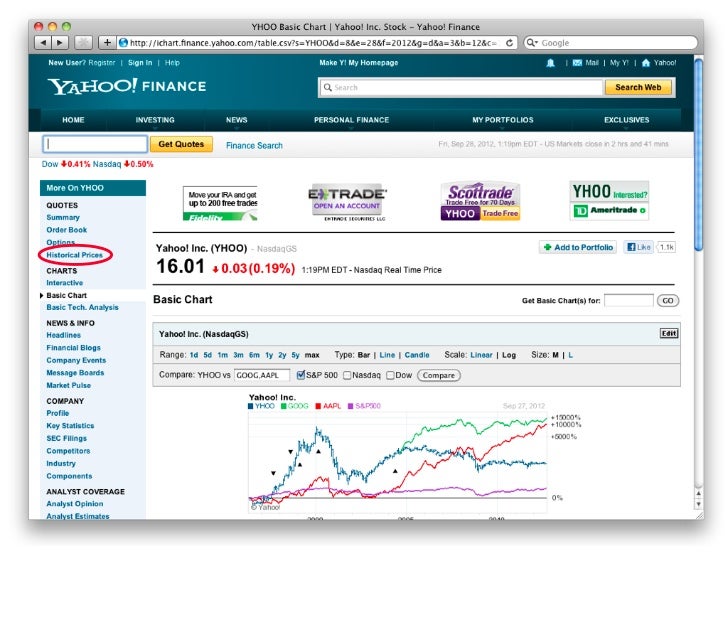Click the Add to Portfolio button
This screenshot has width=728, height=636.
pyautogui.click(x=578, y=247)
